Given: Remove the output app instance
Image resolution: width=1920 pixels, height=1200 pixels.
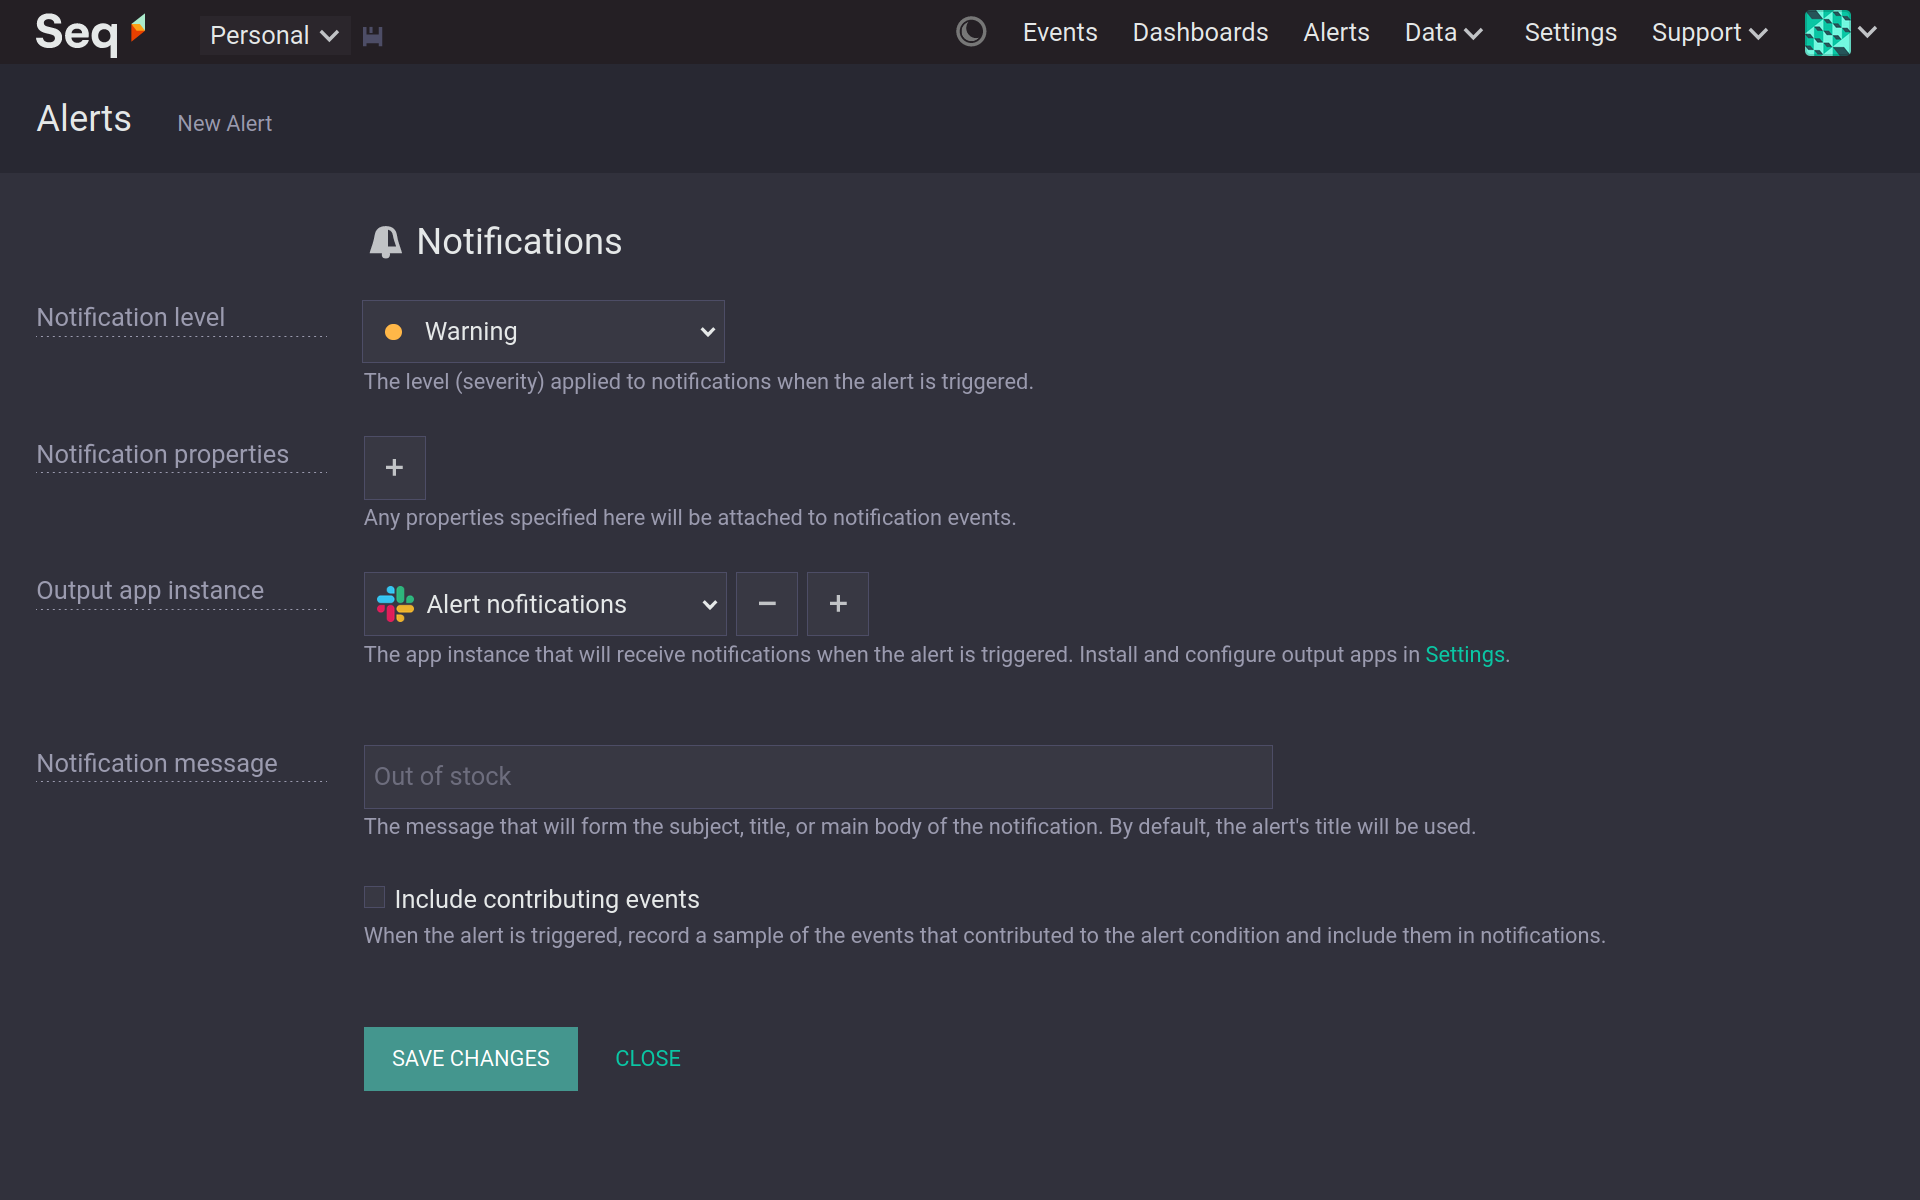Looking at the screenshot, I should (767, 604).
